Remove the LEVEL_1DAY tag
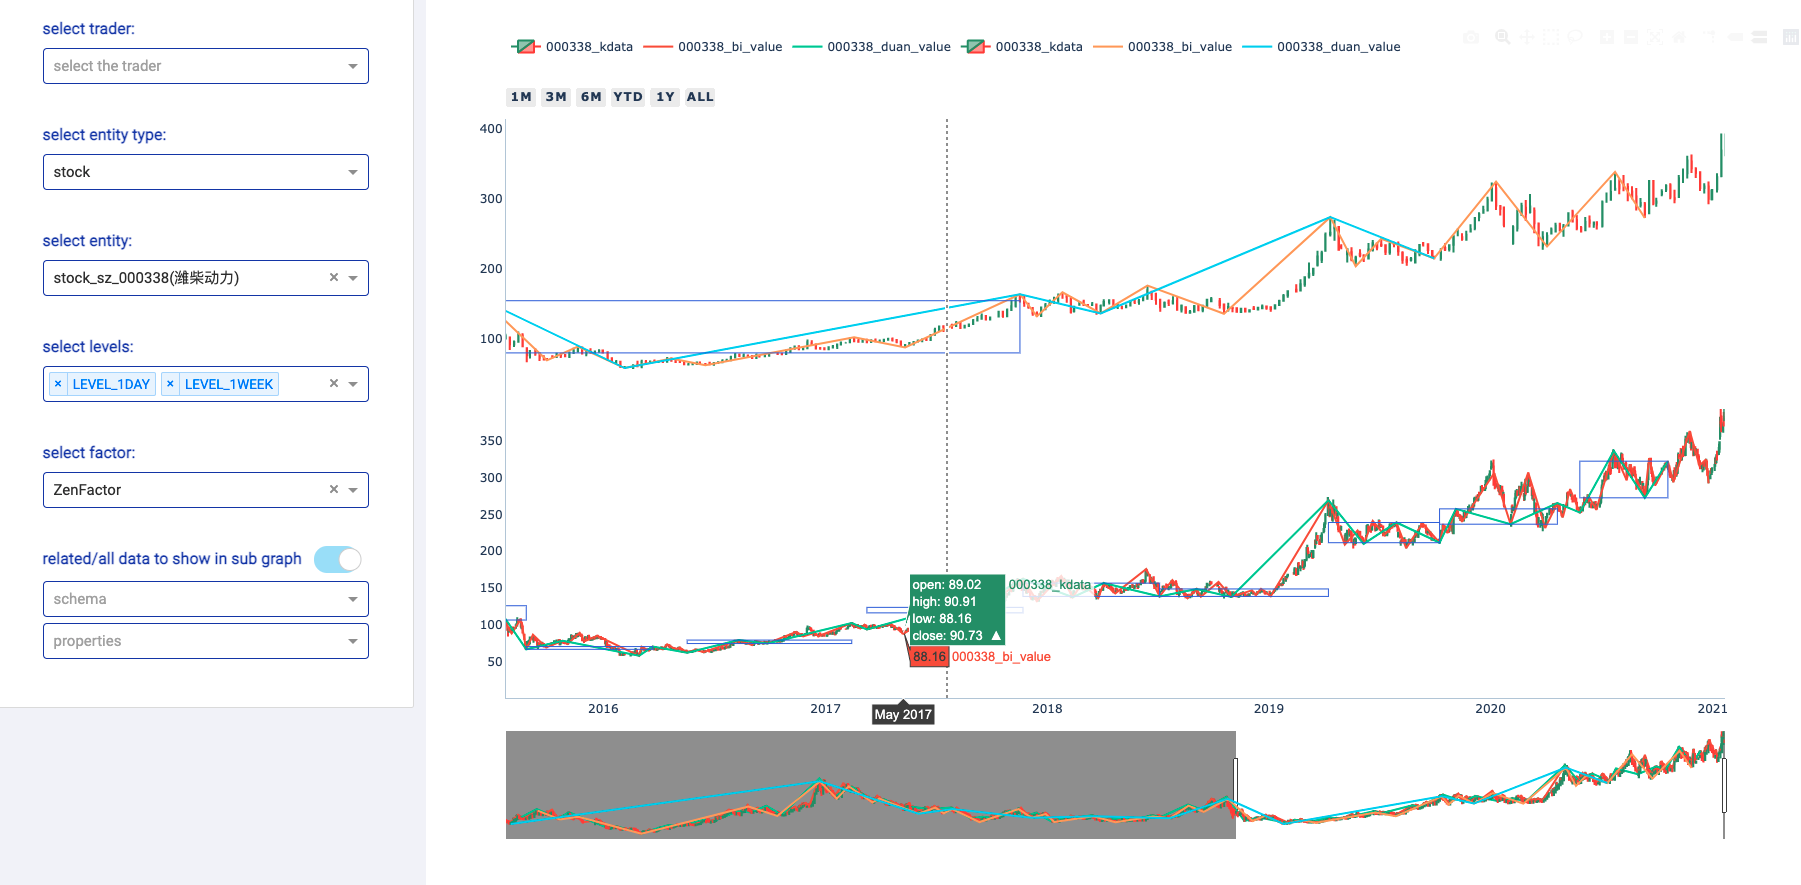1801x885 pixels. 58,384
